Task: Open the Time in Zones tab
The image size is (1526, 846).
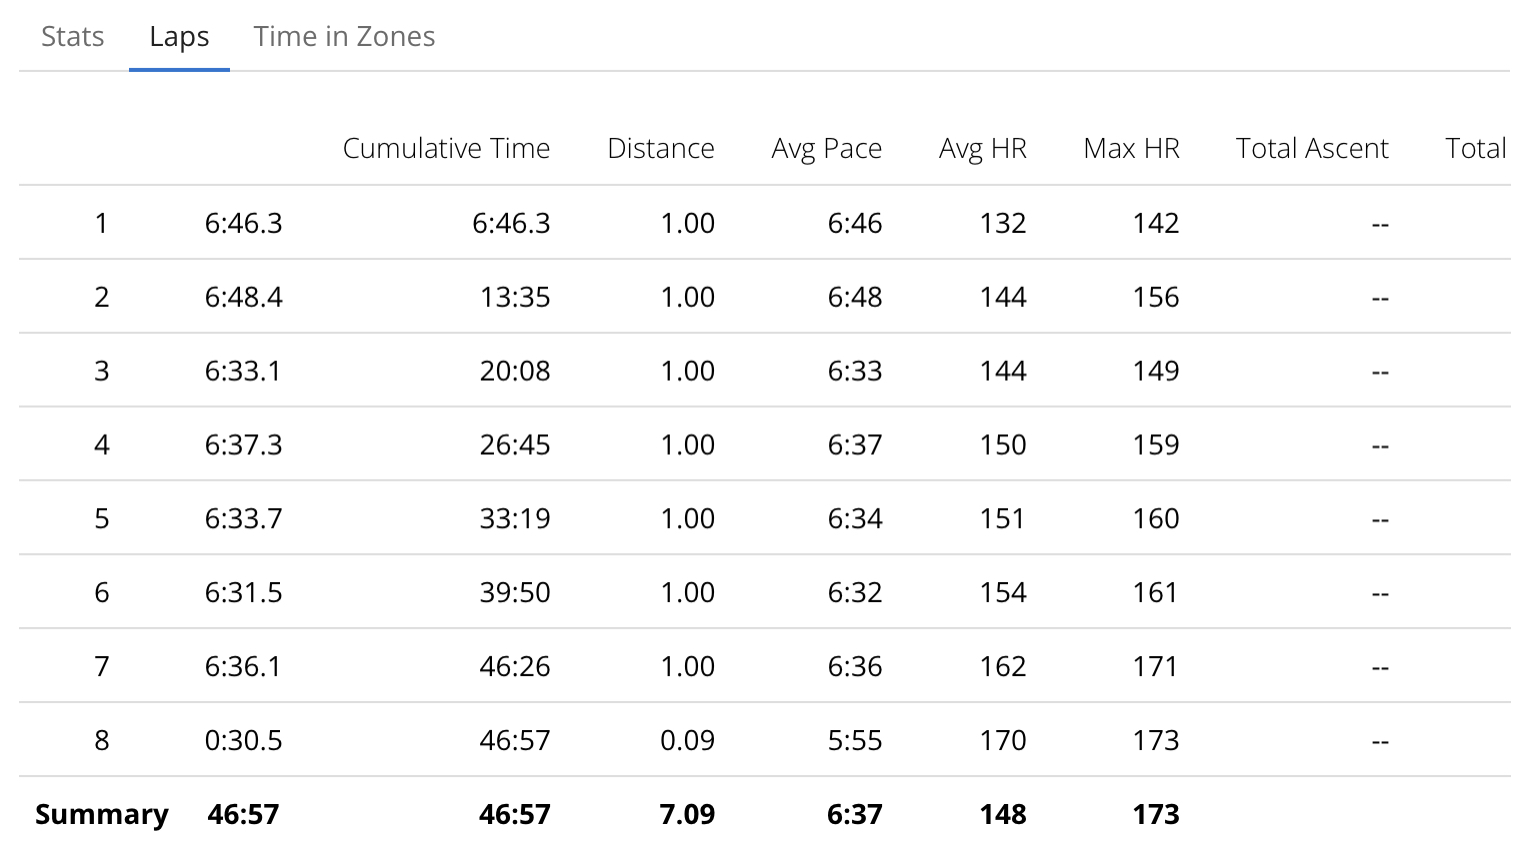Action: tap(344, 37)
